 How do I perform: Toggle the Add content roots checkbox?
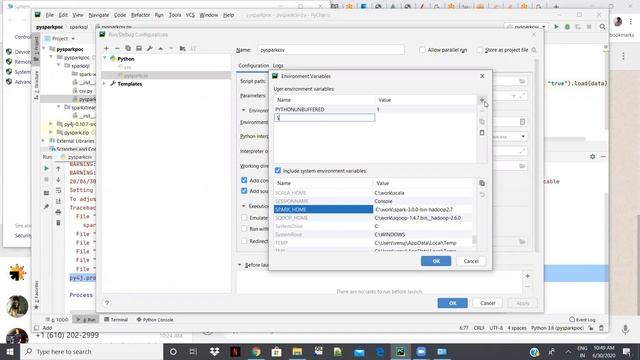(244, 180)
